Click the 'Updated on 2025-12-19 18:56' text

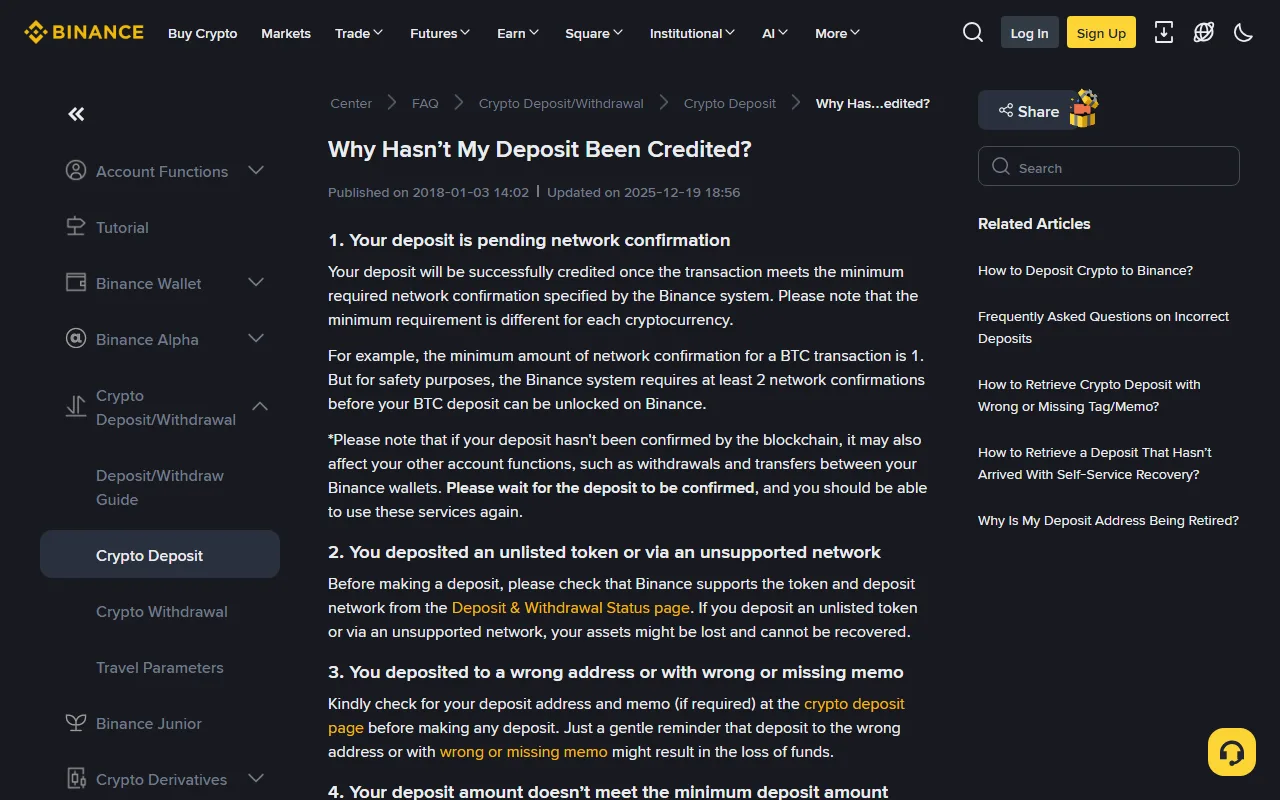click(x=644, y=192)
